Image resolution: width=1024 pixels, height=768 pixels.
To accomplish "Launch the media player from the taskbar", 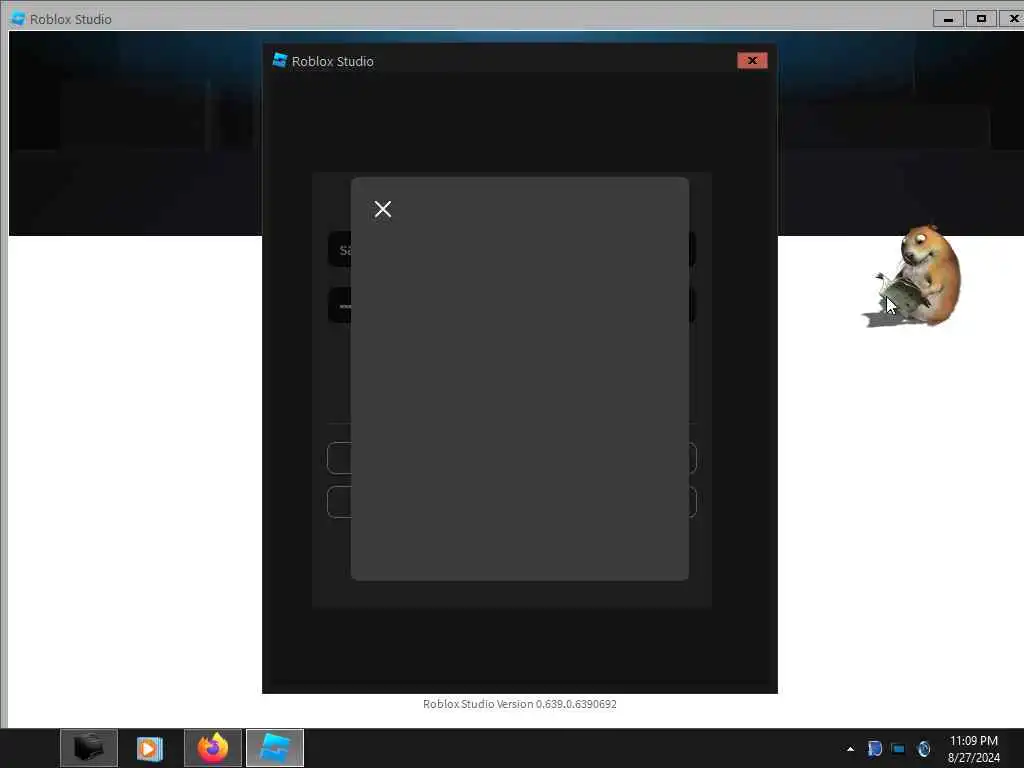I will tap(150, 748).
